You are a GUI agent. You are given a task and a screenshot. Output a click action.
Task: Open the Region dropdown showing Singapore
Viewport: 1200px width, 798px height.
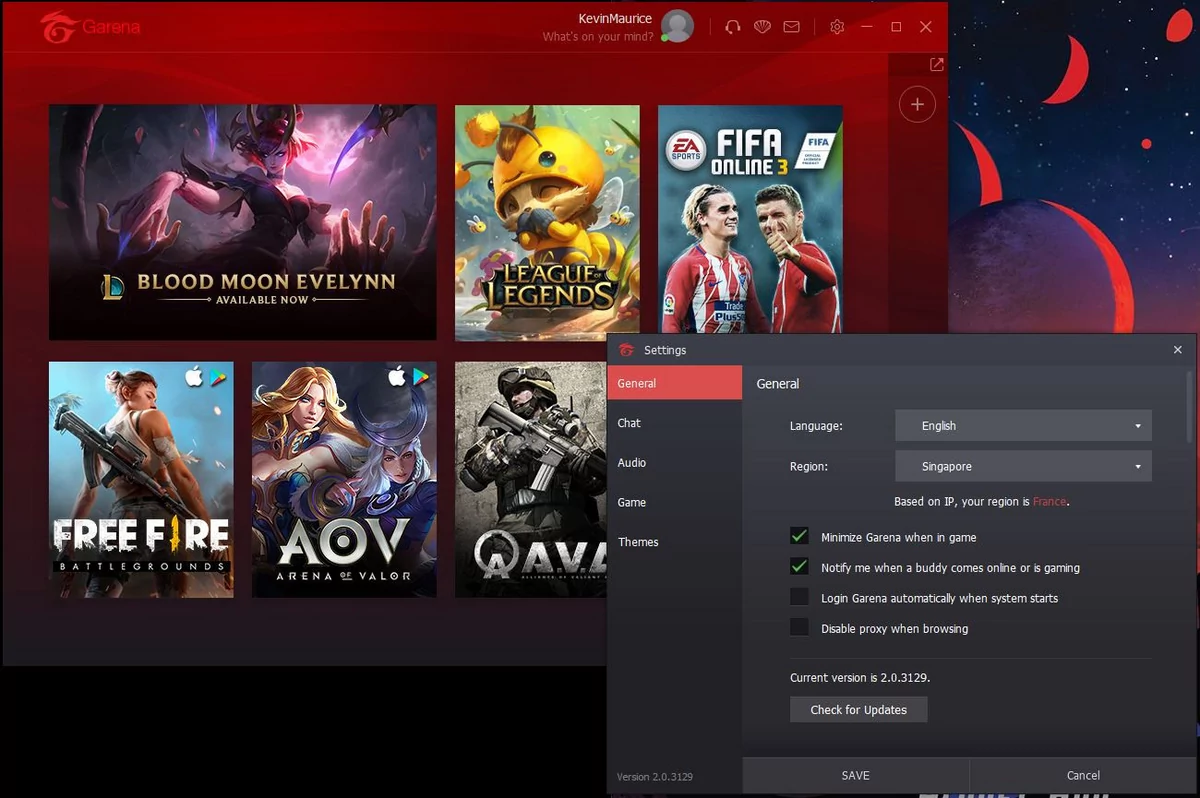[x=1023, y=466]
